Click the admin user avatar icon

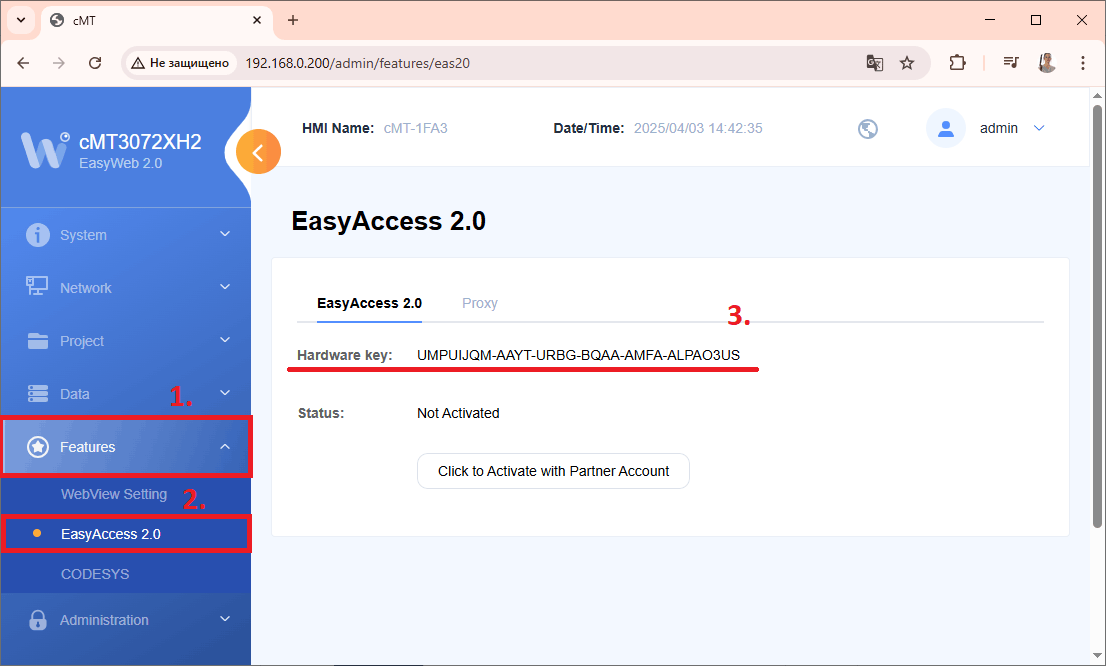(x=945, y=128)
